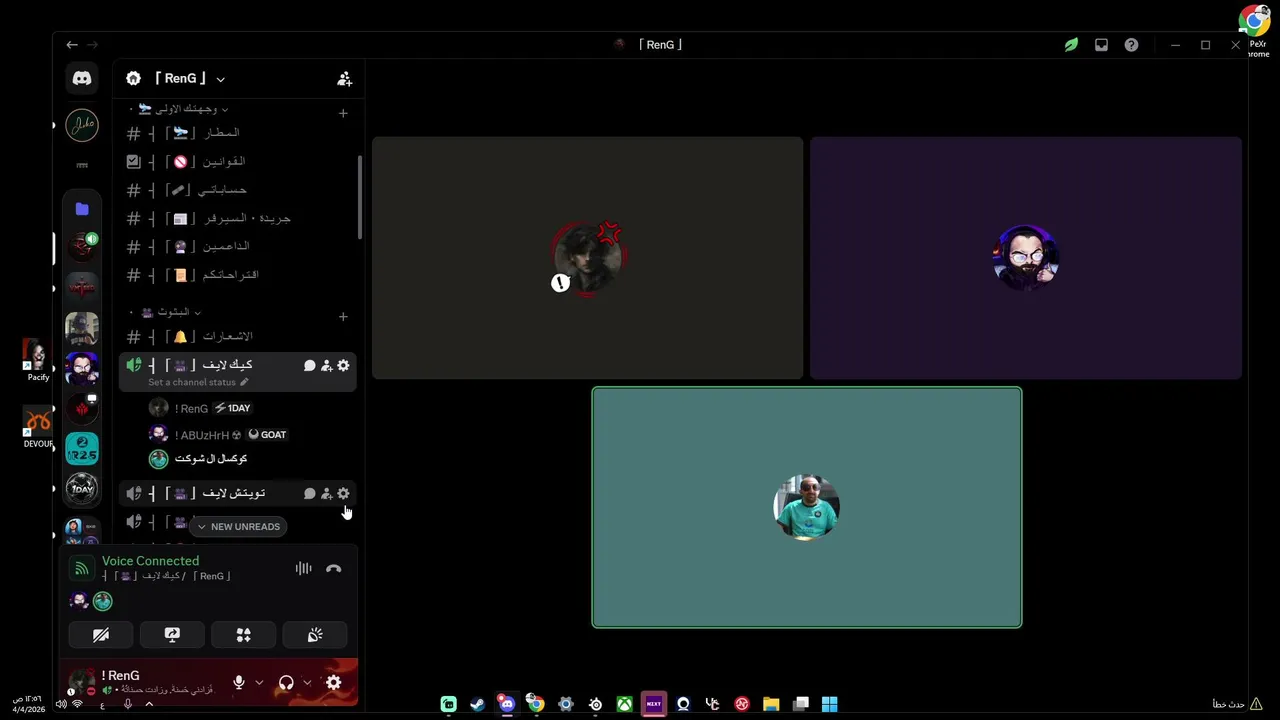
Task: Create channel in البثوث category
Action: tap(343, 317)
